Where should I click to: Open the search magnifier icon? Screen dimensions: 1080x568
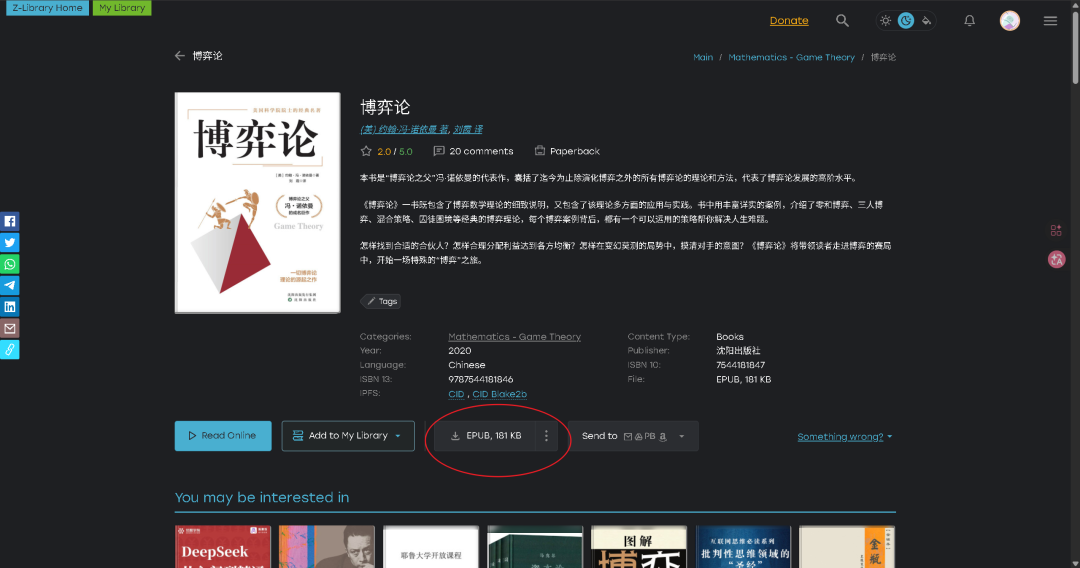click(x=842, y=21)
